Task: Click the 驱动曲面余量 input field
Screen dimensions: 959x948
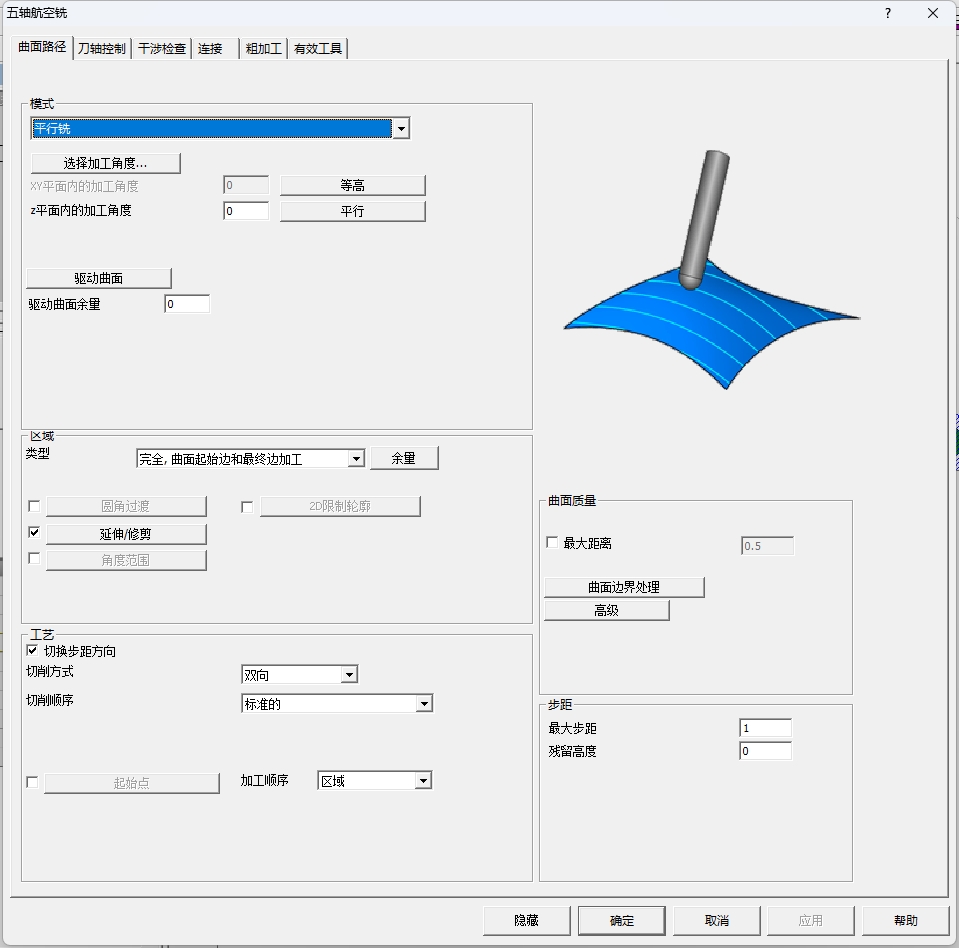Action: pos(187,304)
